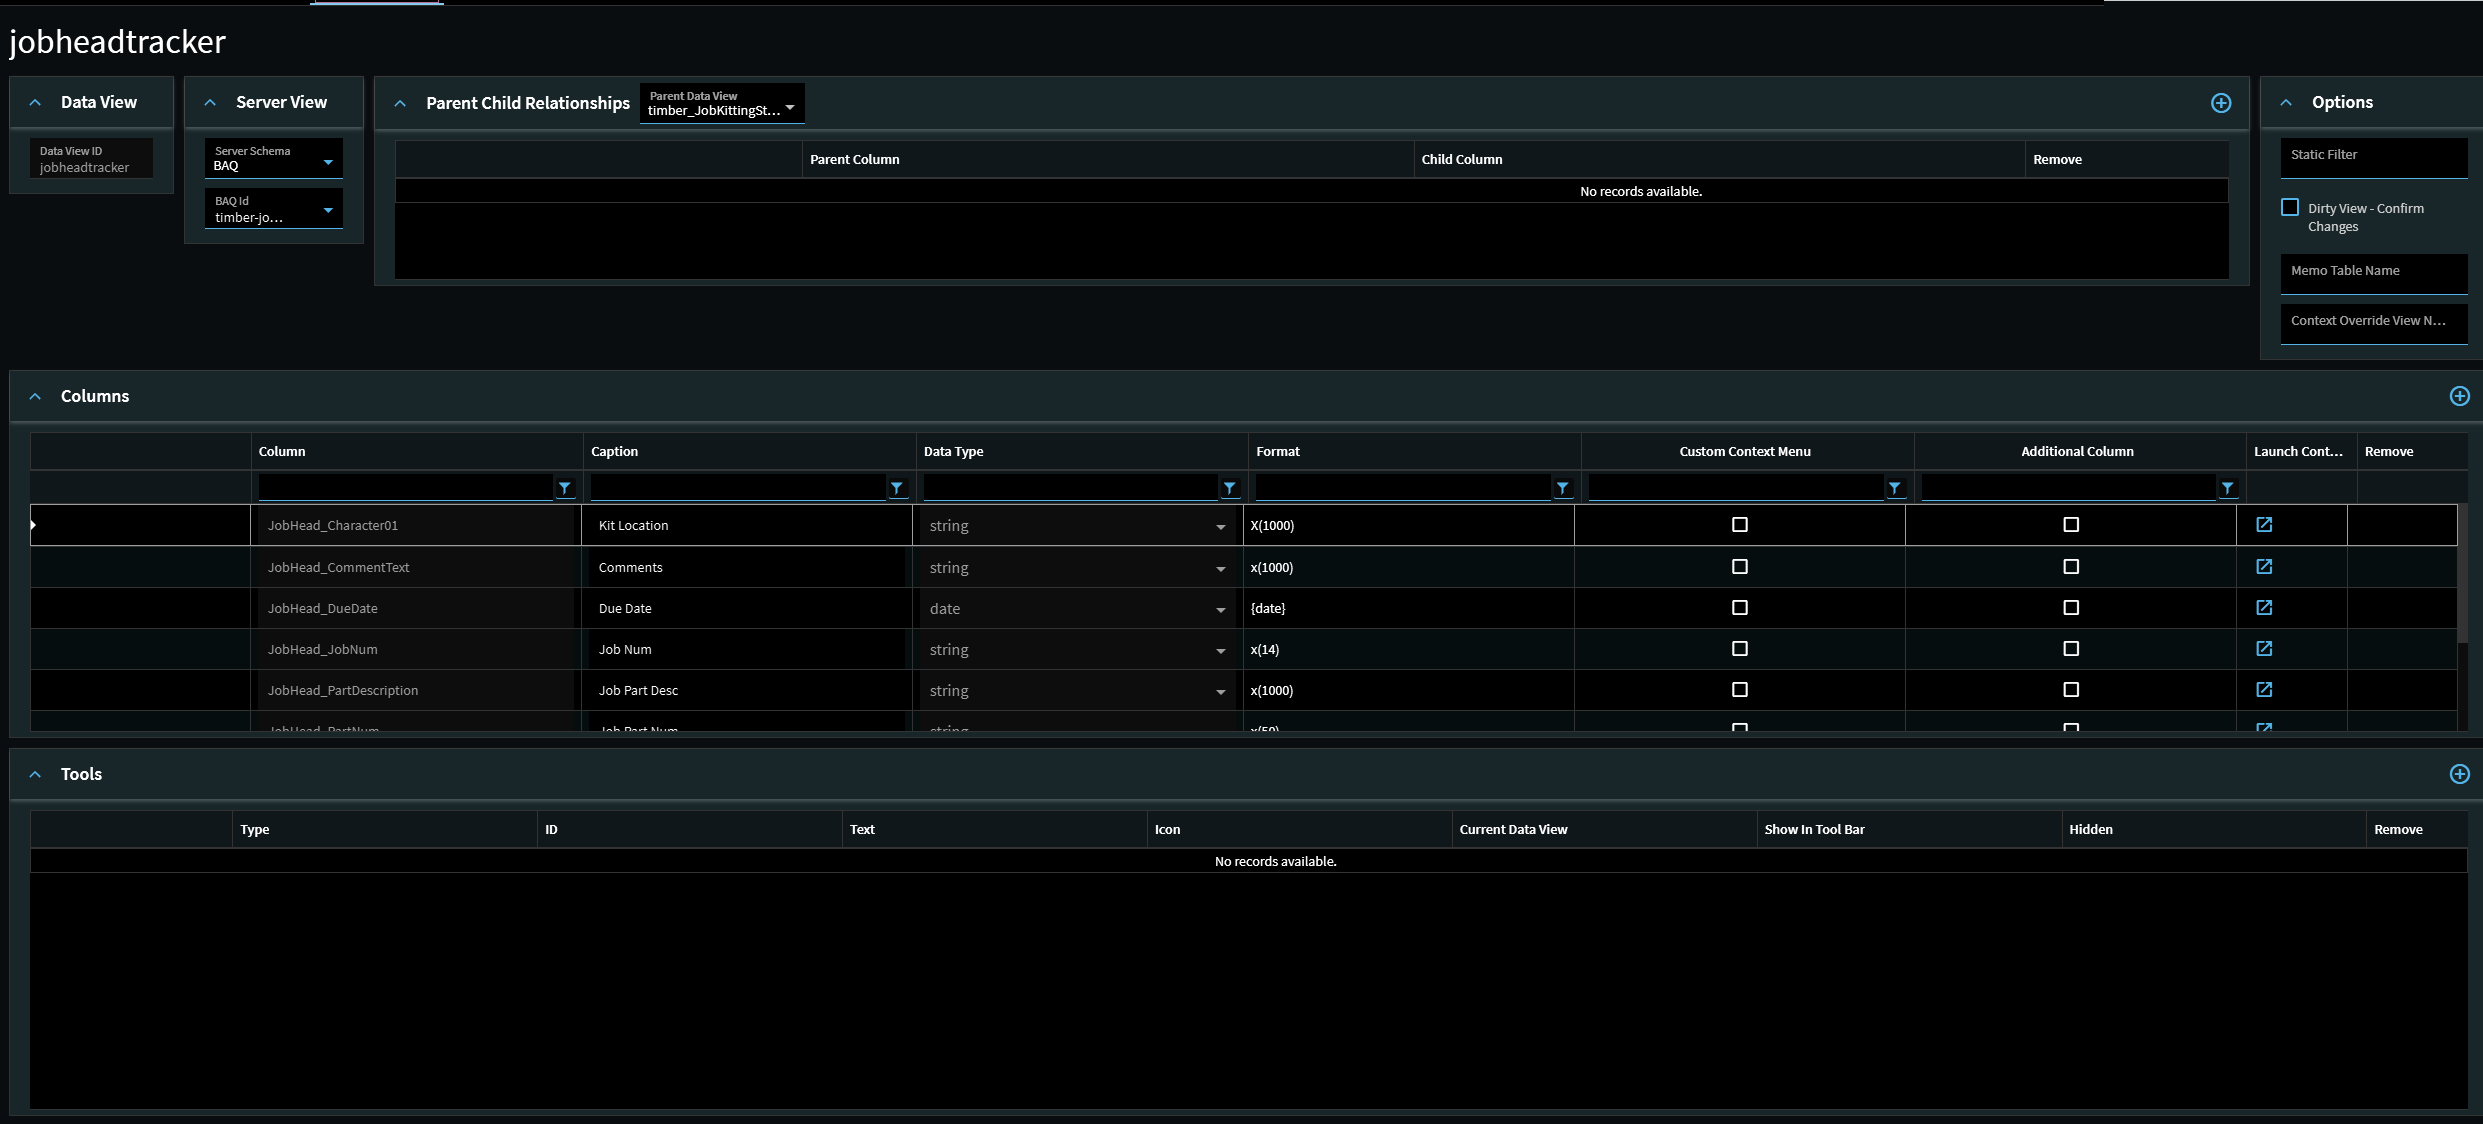Open Data Type dropdown for Due Date
This screenshot has width=2483, height=1124.
point(1220,610)
